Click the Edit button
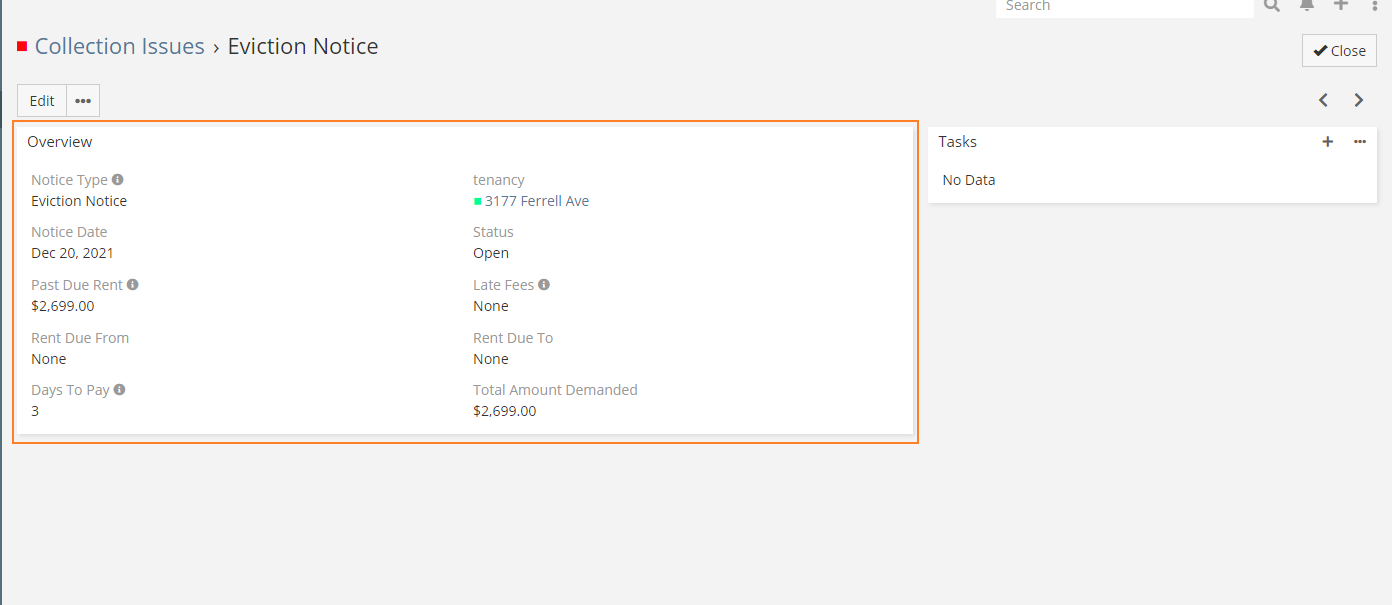 coord(42,101)
